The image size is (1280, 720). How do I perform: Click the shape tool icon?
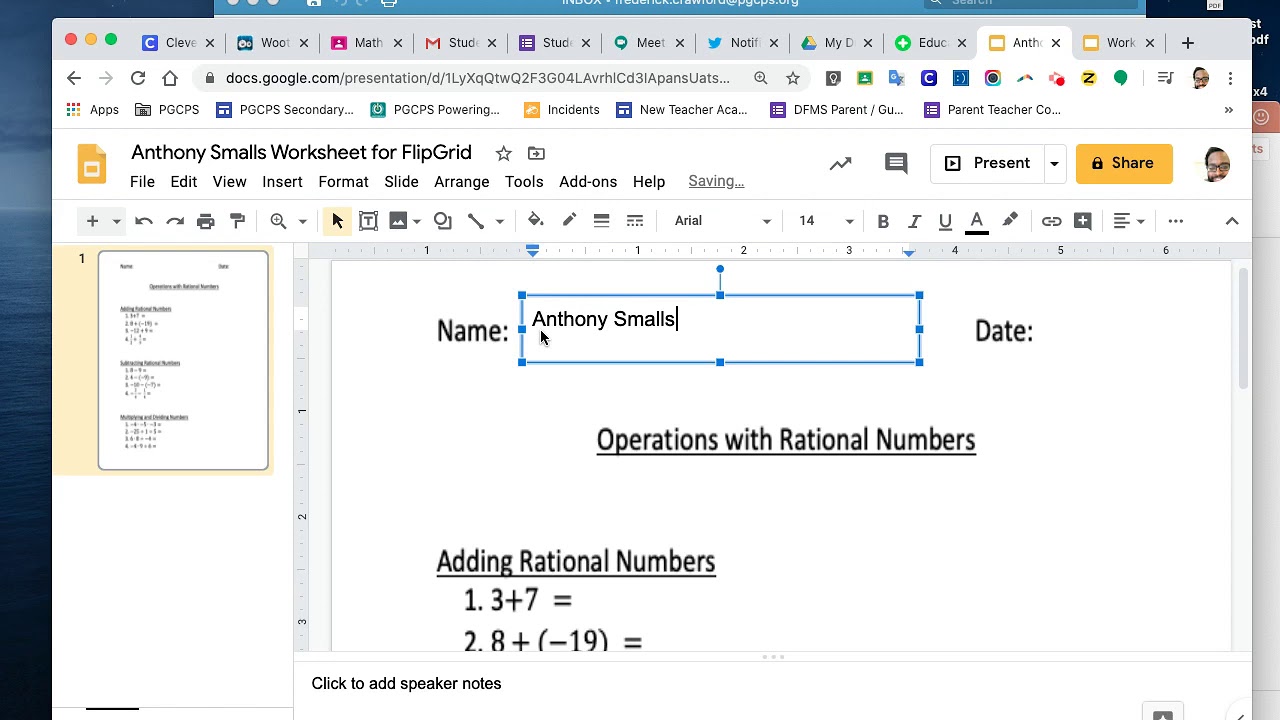coord(443,221)
